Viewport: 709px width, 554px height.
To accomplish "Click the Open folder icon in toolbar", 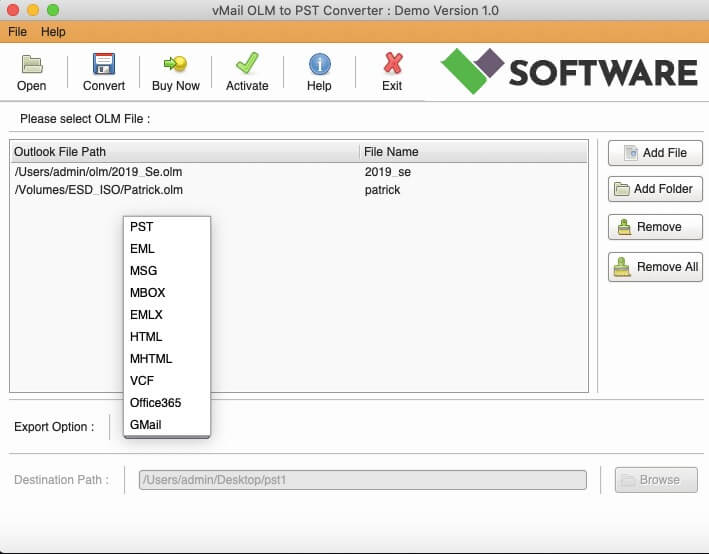I will coord(32,65).
